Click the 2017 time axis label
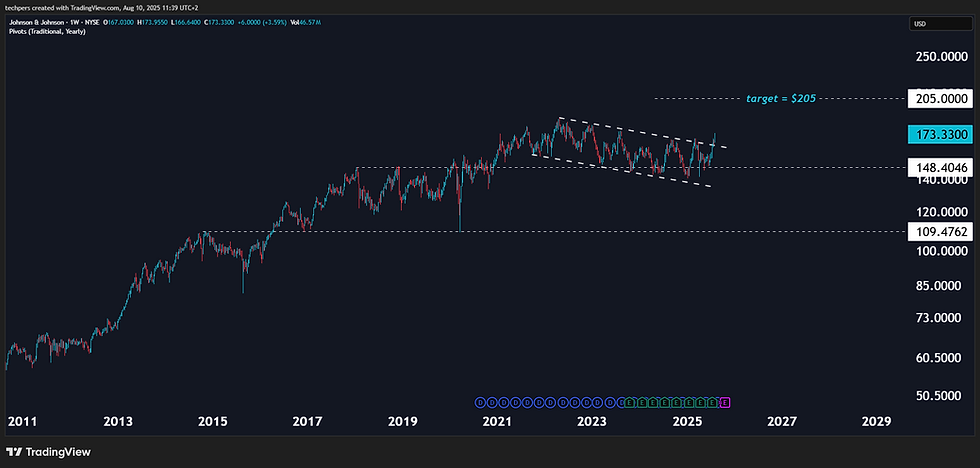Viewport: 980px width, 468px height. [x=308, y=422]
